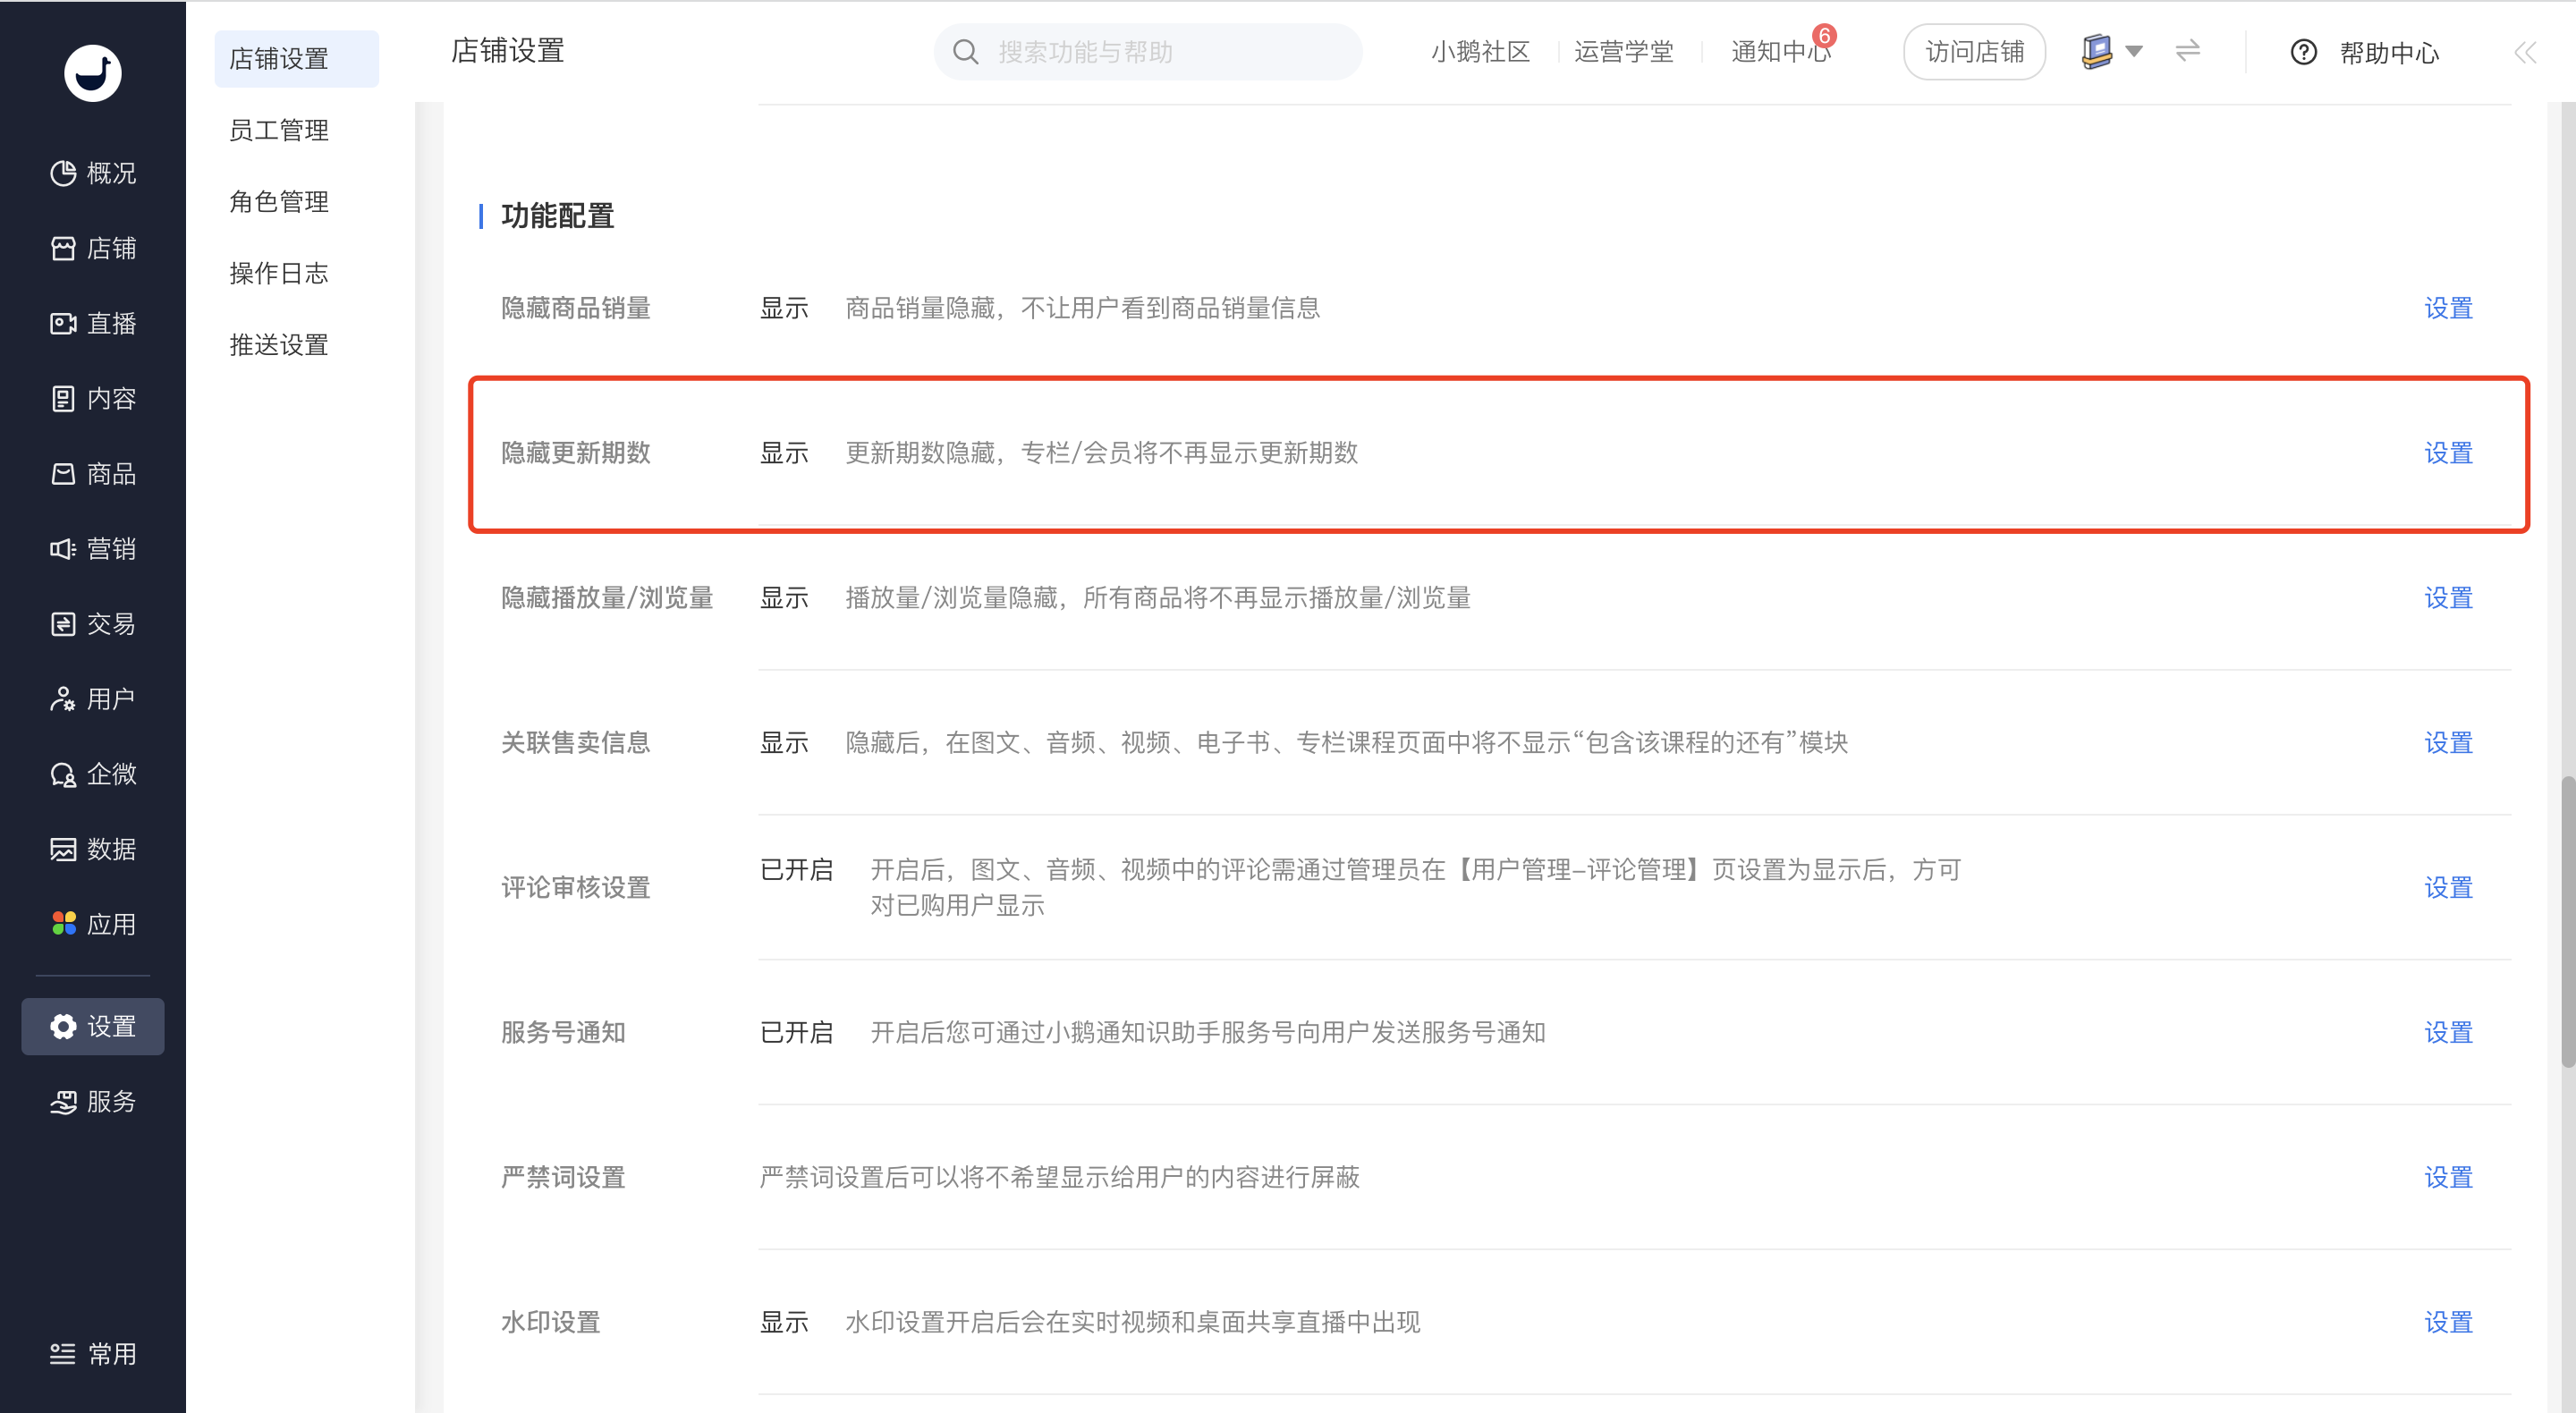Expand the shop avatar dropdown arrow

(2133, 51)
